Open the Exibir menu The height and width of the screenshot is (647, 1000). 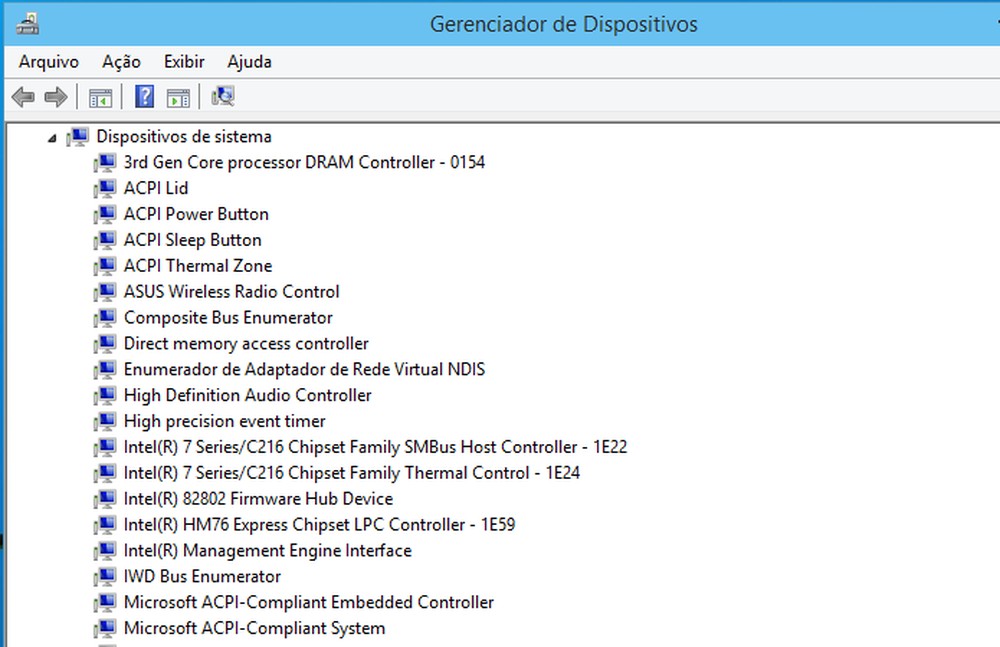click(x=183, y=61)
